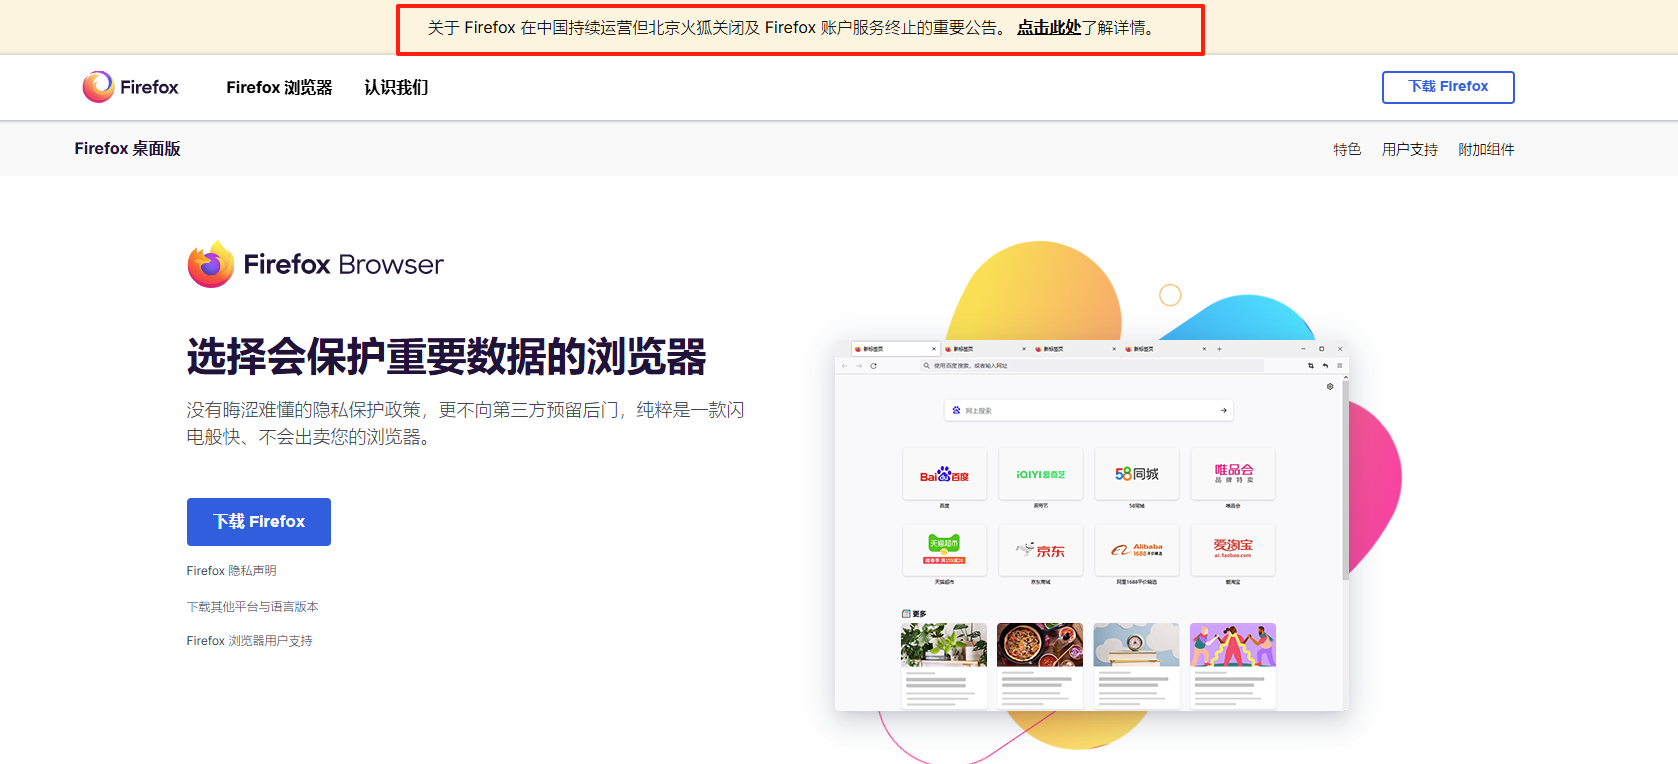The image size is (1678, 764).
Task: Click the mockup's new tab search box
Action: (x=1089, y=410)
